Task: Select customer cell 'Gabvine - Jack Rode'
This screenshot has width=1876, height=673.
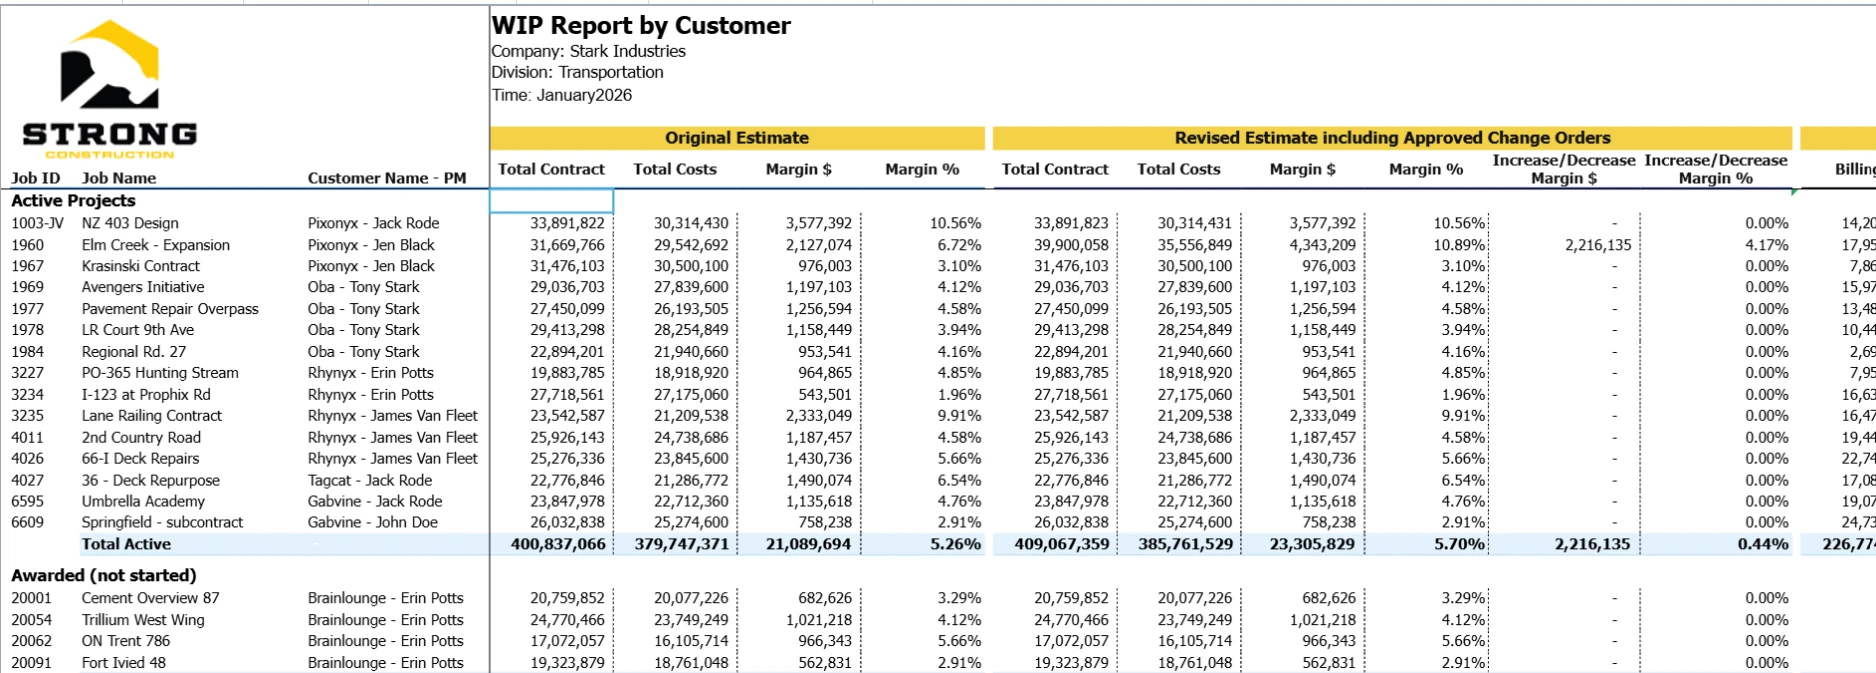Action: [375, 502]
